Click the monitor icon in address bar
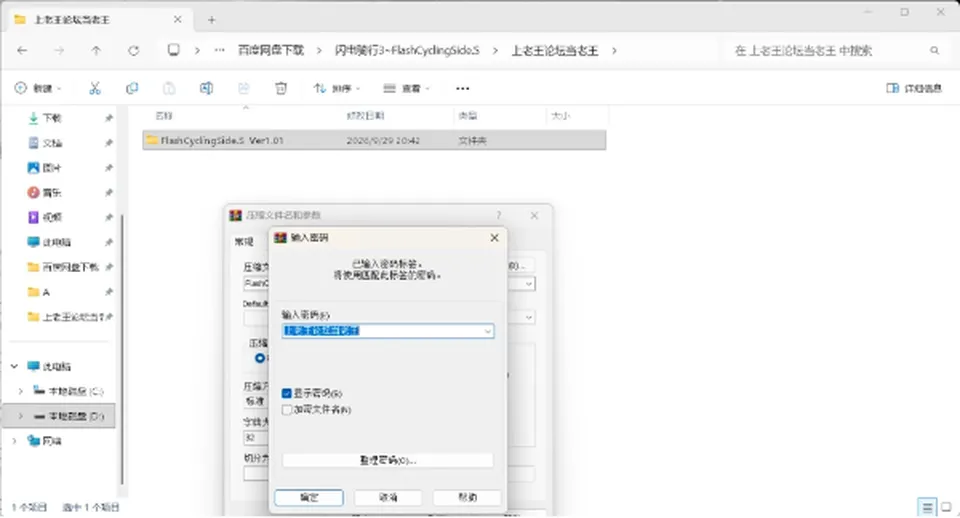The image size is (960, 518). (x=174, y=50)
